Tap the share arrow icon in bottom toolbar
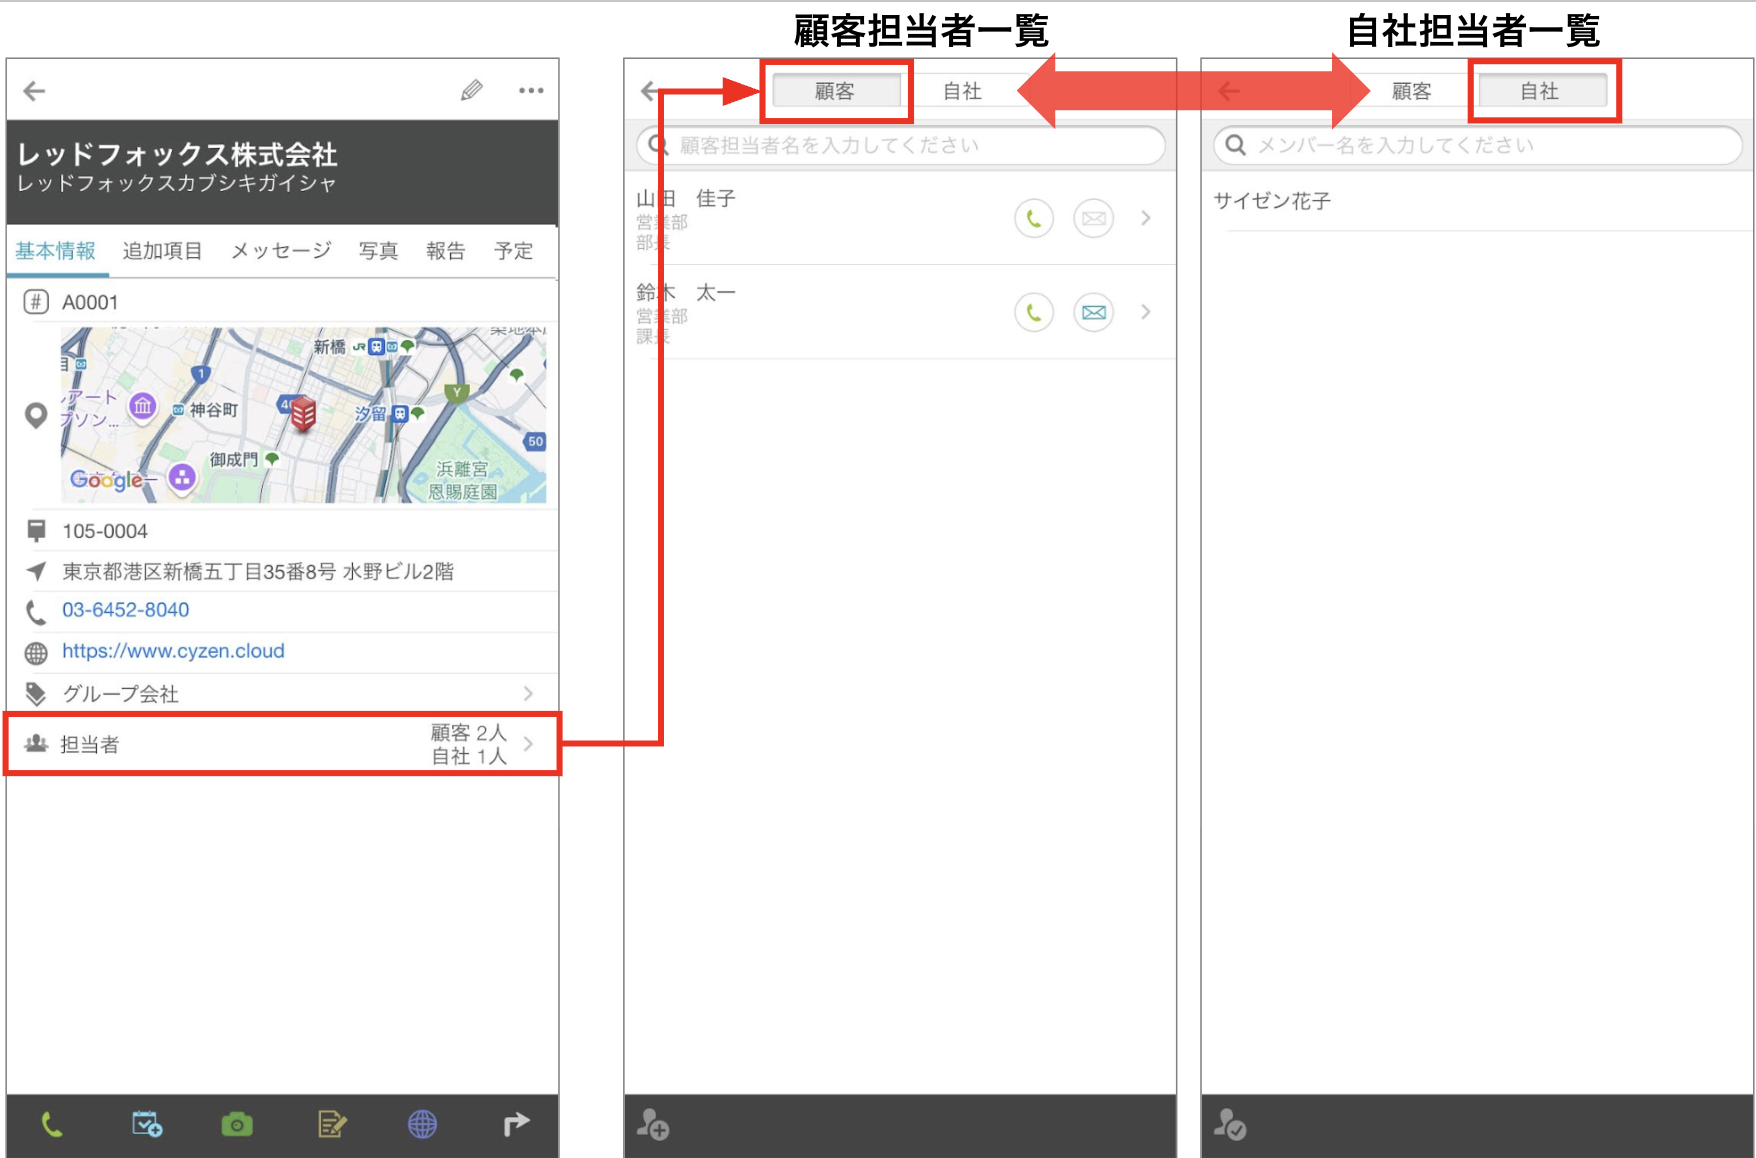 coord(516,1125)
